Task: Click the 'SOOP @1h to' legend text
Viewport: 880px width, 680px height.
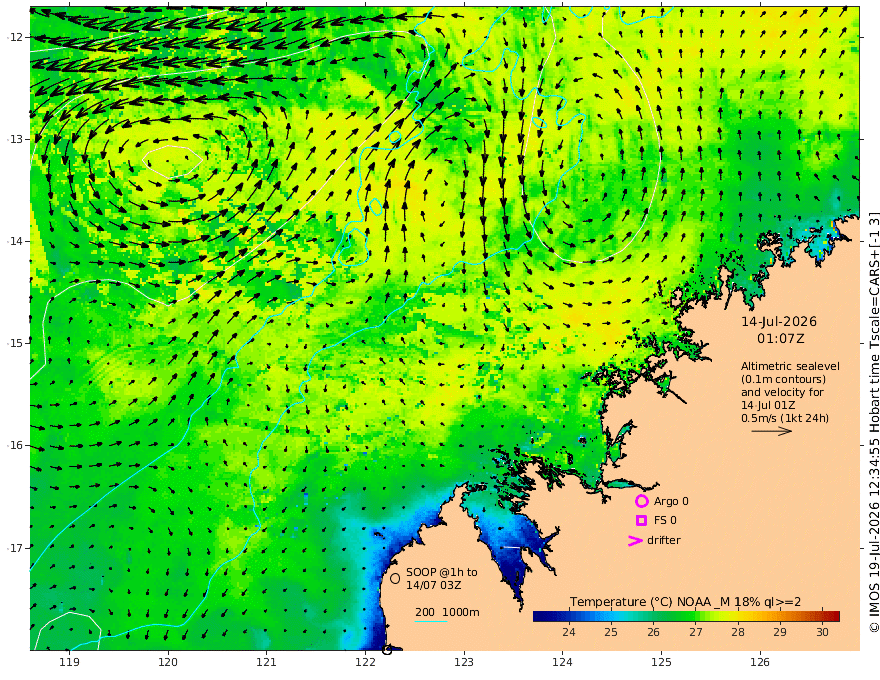Action: point(442,572)
